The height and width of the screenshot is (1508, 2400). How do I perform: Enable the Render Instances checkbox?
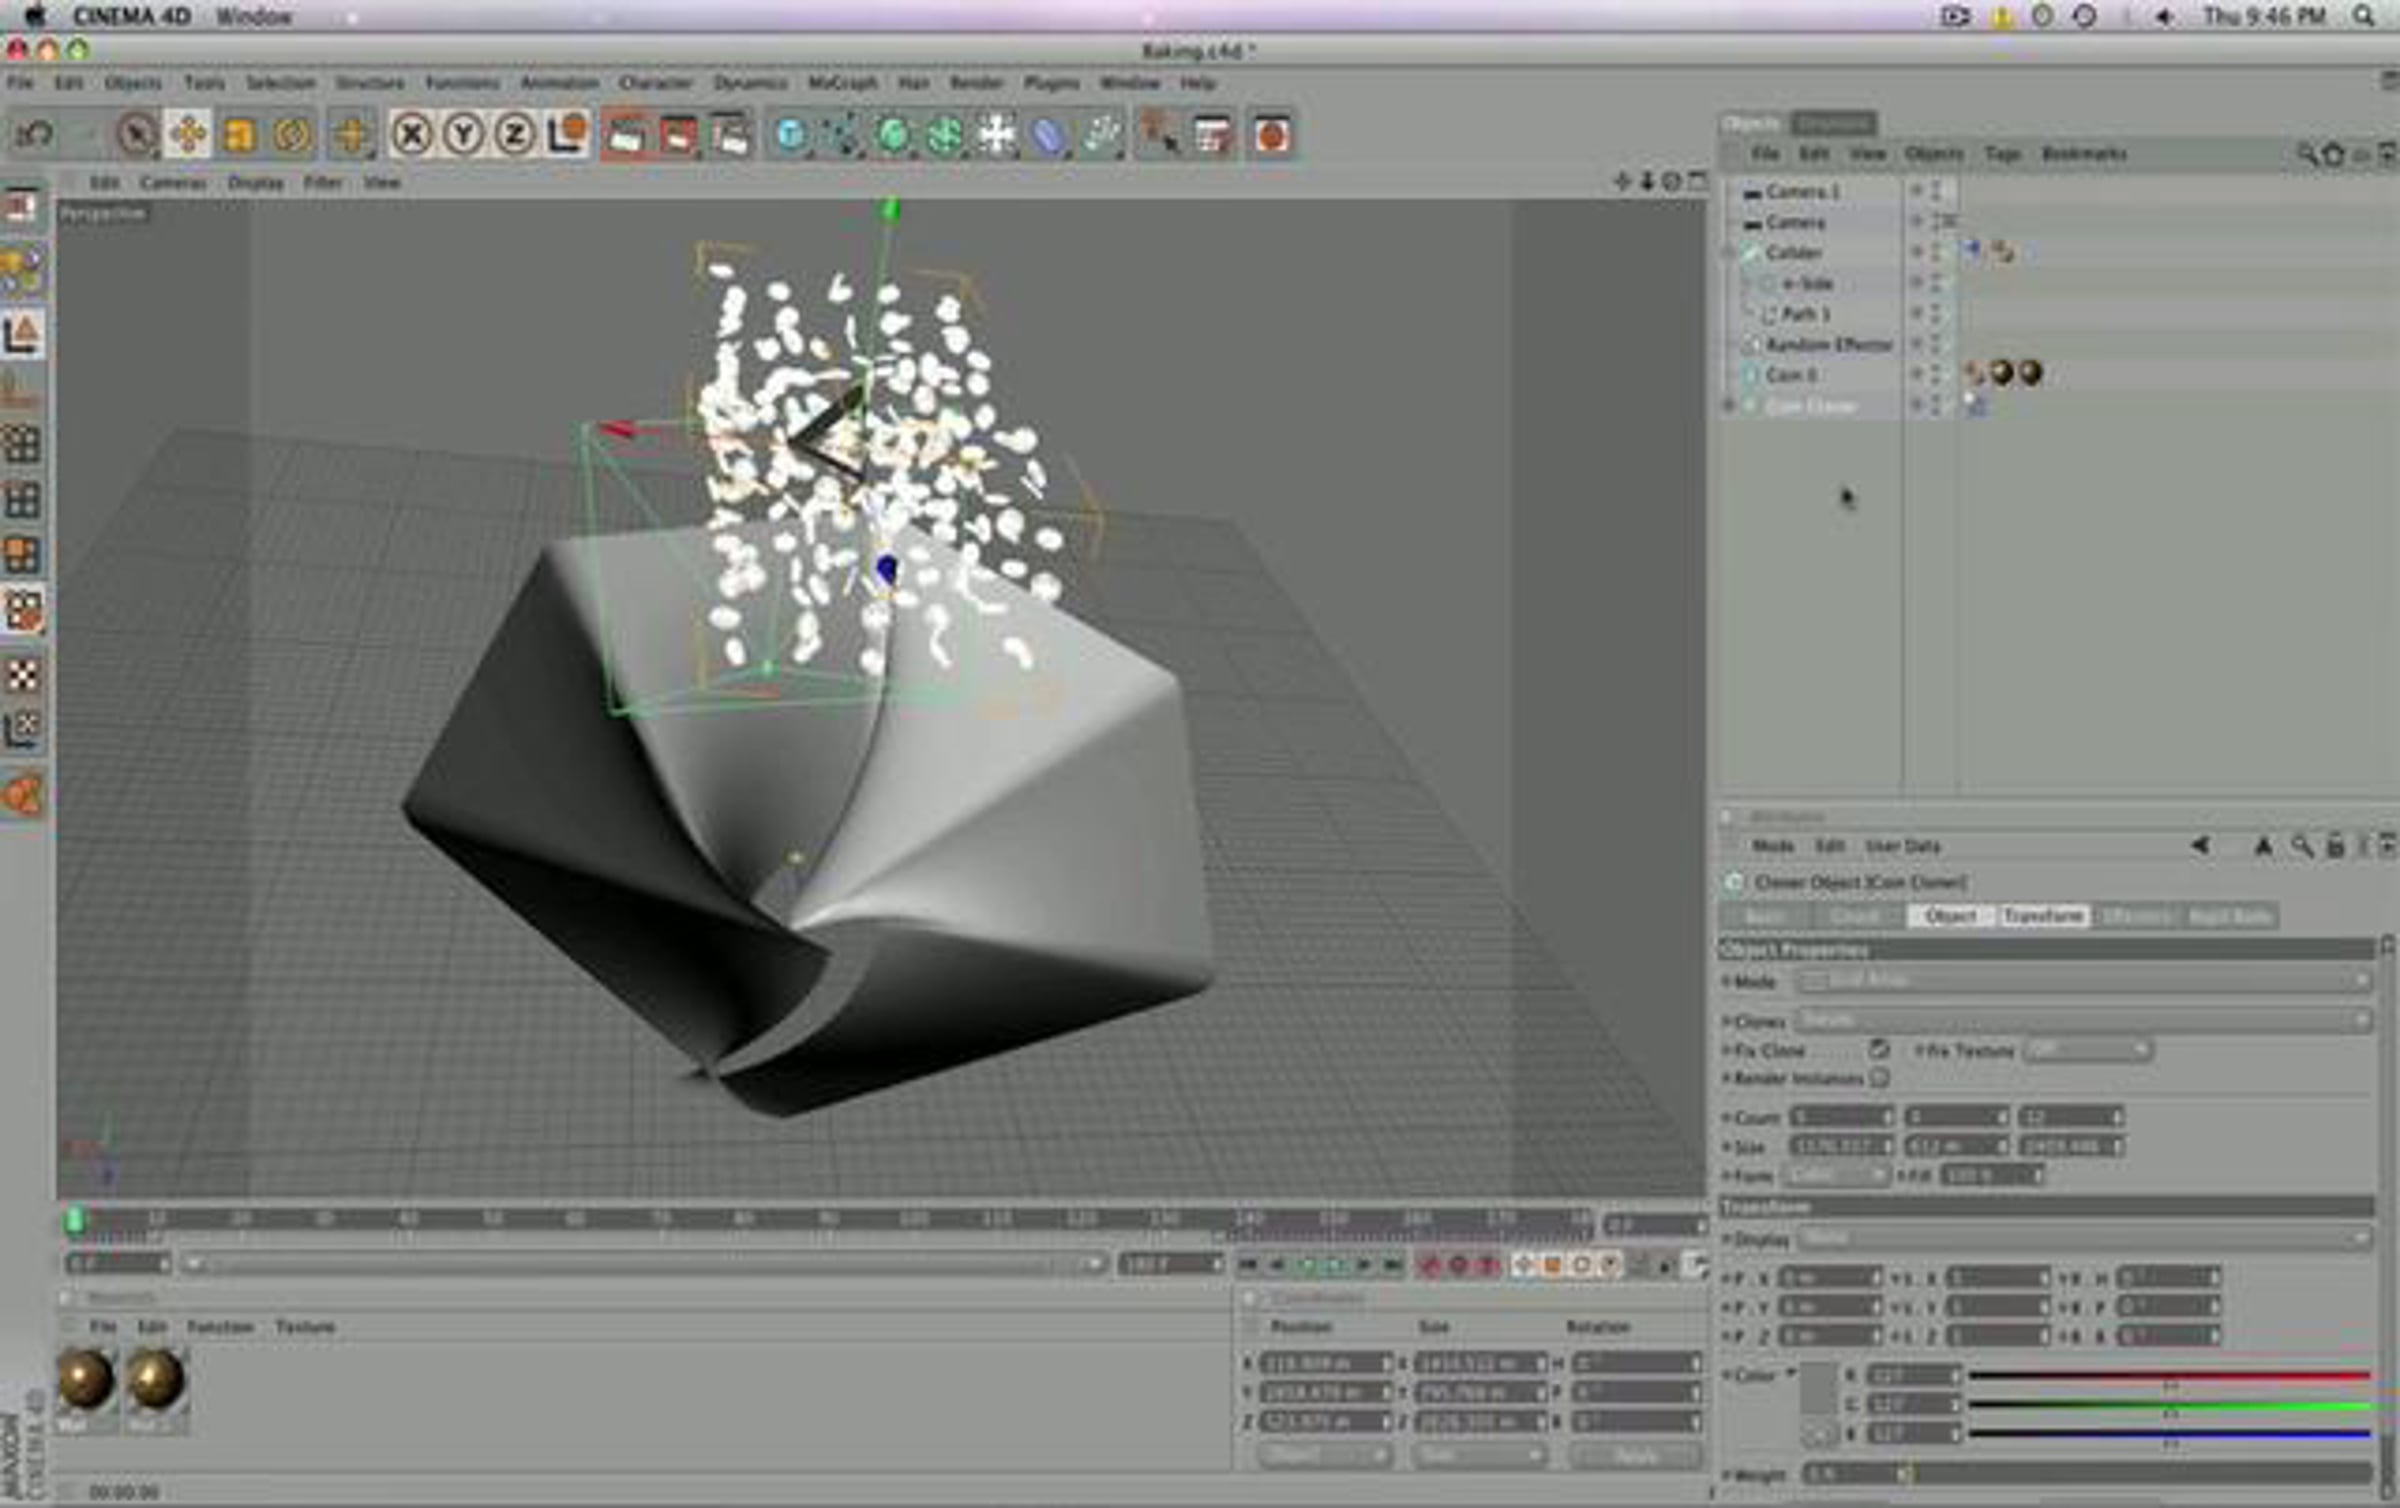coord(1879,1077)
